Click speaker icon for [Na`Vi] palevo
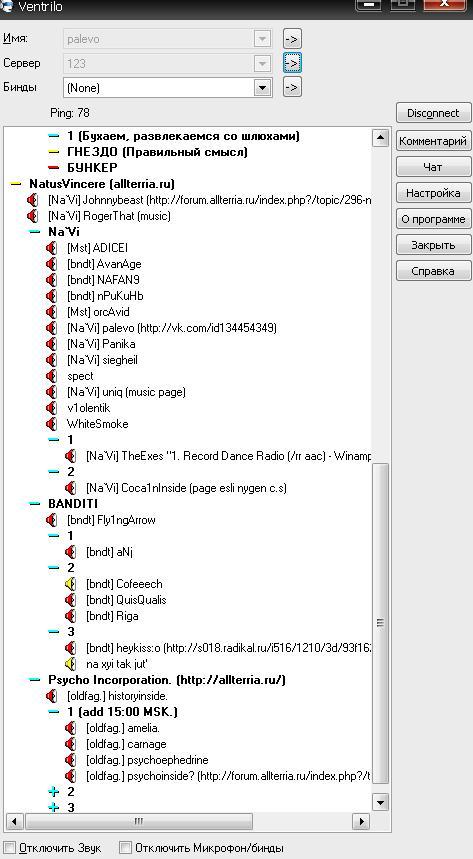473x859 pixels. [x=52, y=328]
